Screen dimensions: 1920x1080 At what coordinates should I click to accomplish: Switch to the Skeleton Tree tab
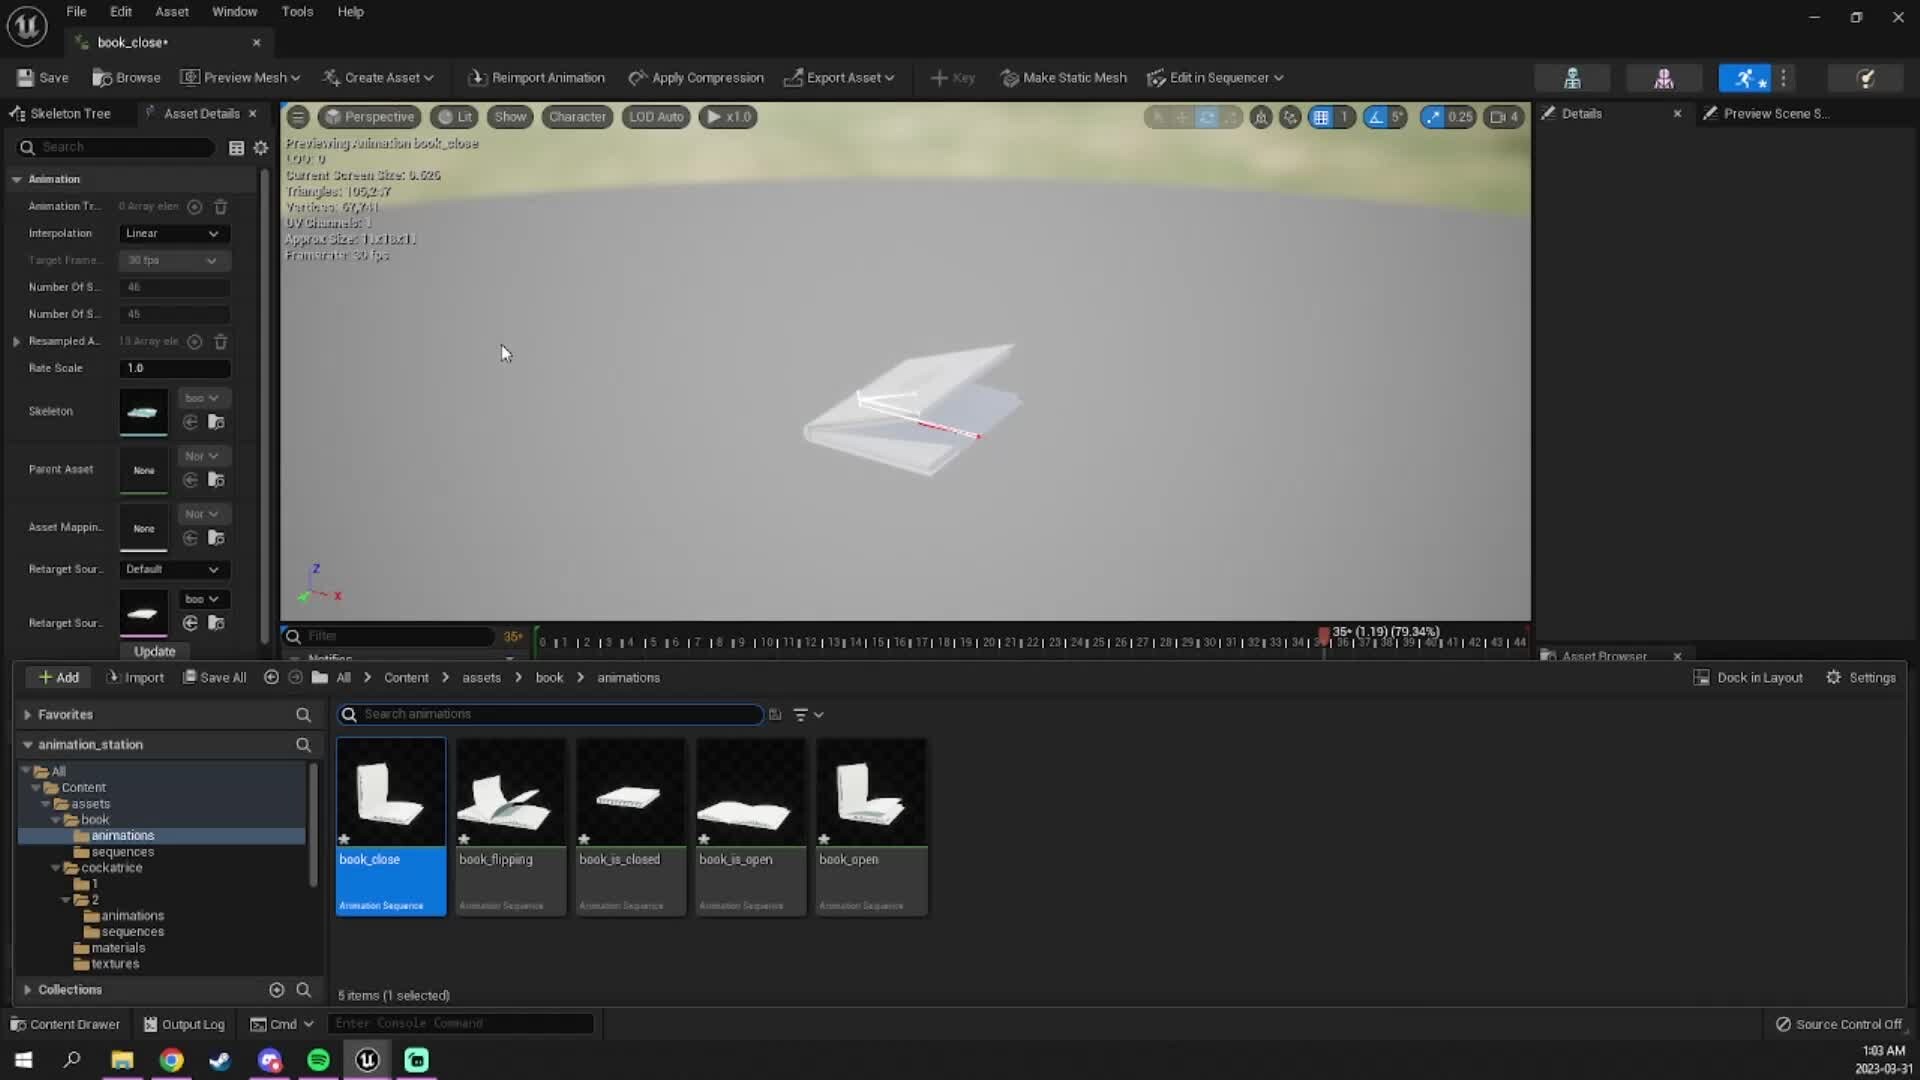(x=70, y=113)
